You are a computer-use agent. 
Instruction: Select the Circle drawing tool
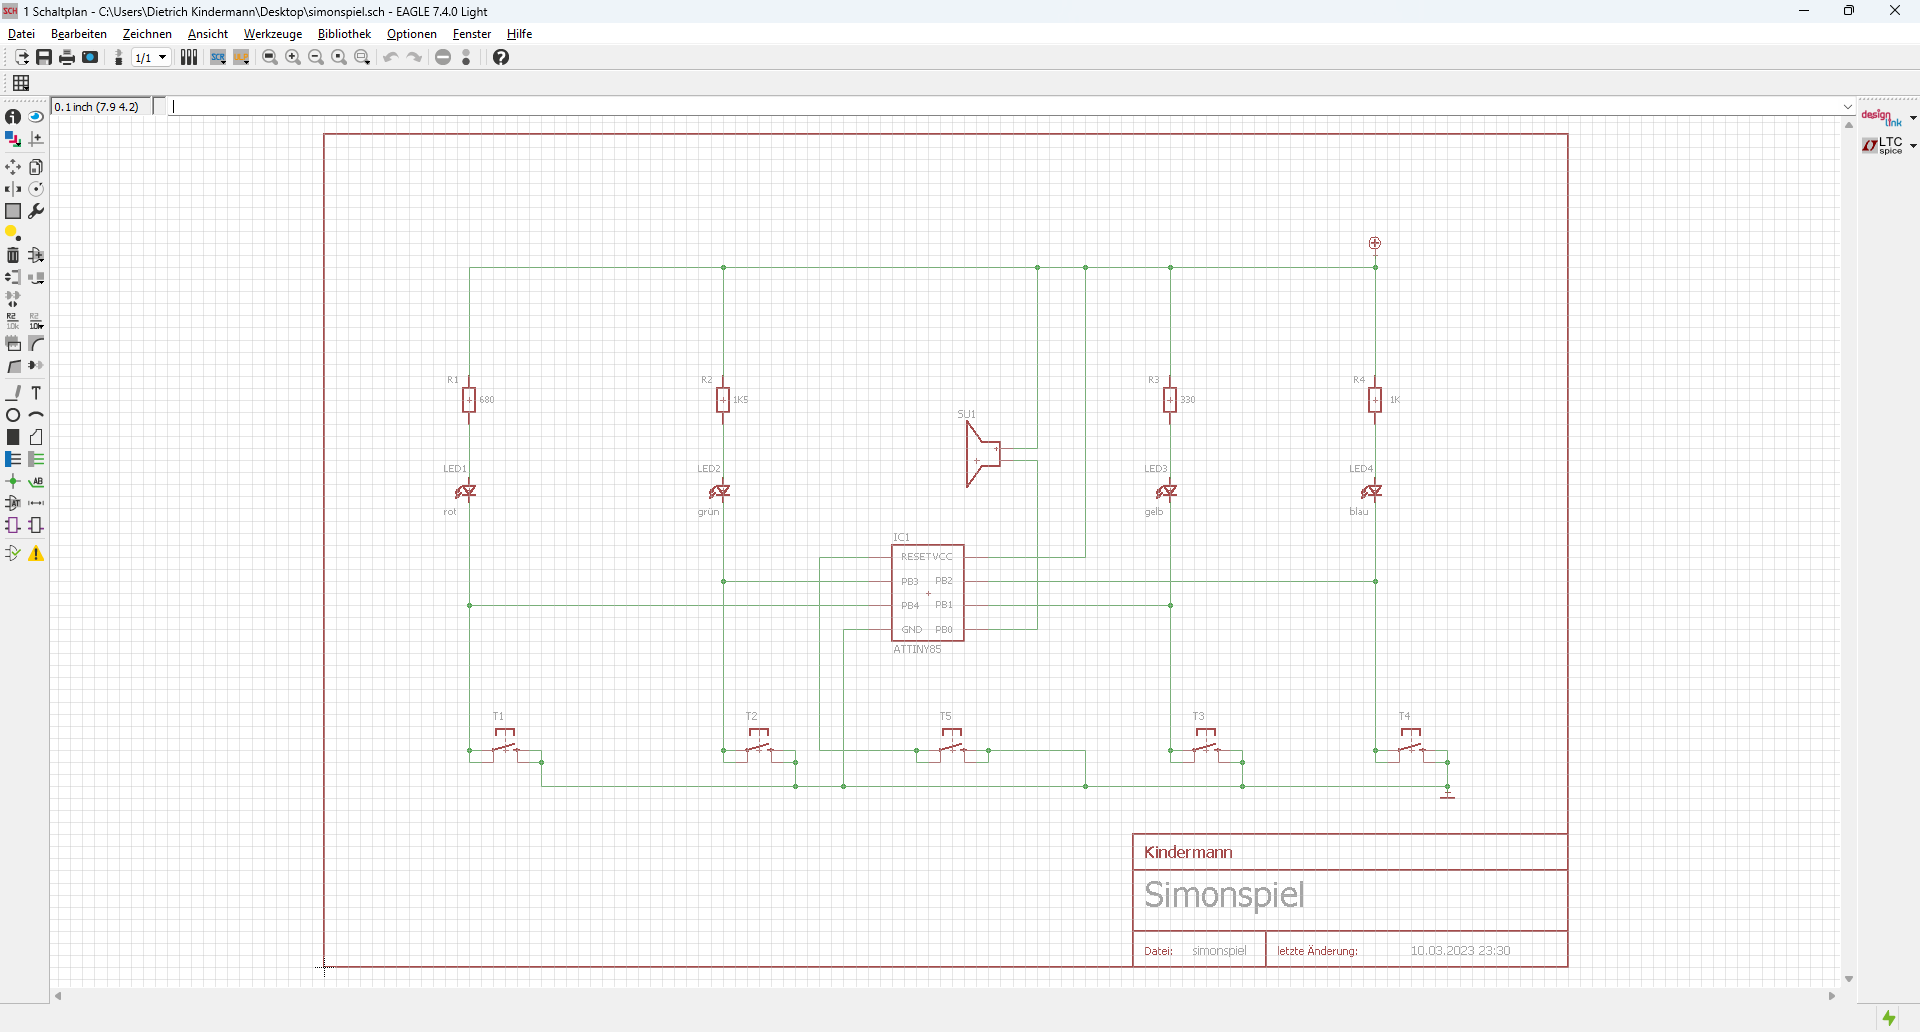[13, 415]
